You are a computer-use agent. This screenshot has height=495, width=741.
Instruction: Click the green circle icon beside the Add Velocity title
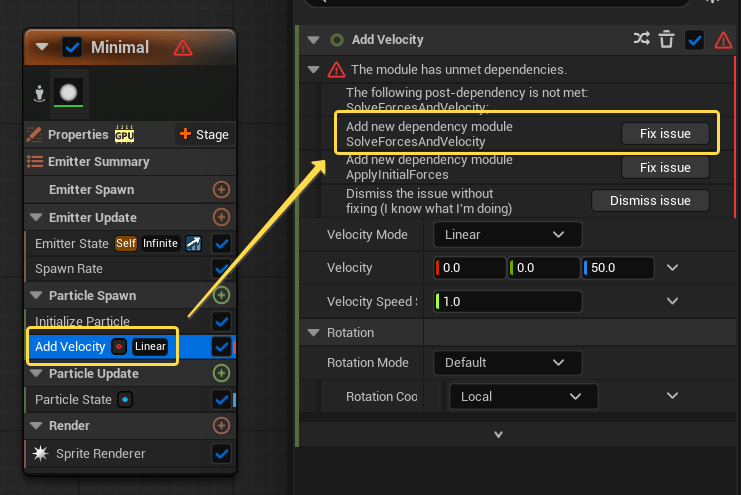[x=337, y=40]
